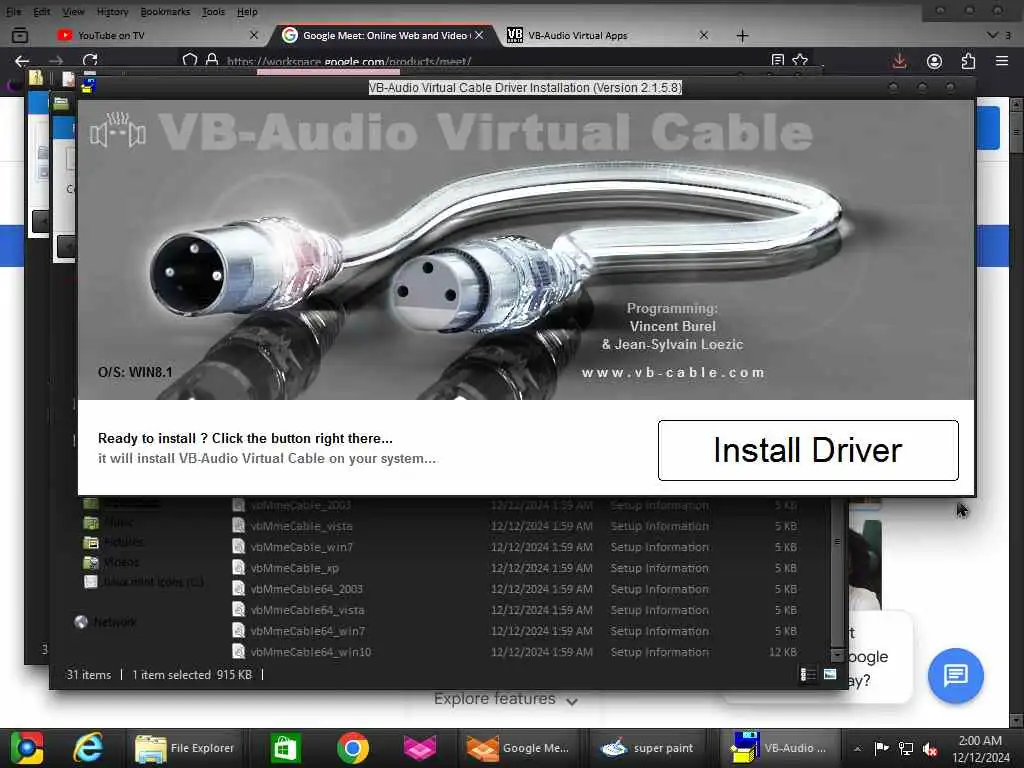Close the YouTube on TV tab

click(x=254, y=35)
